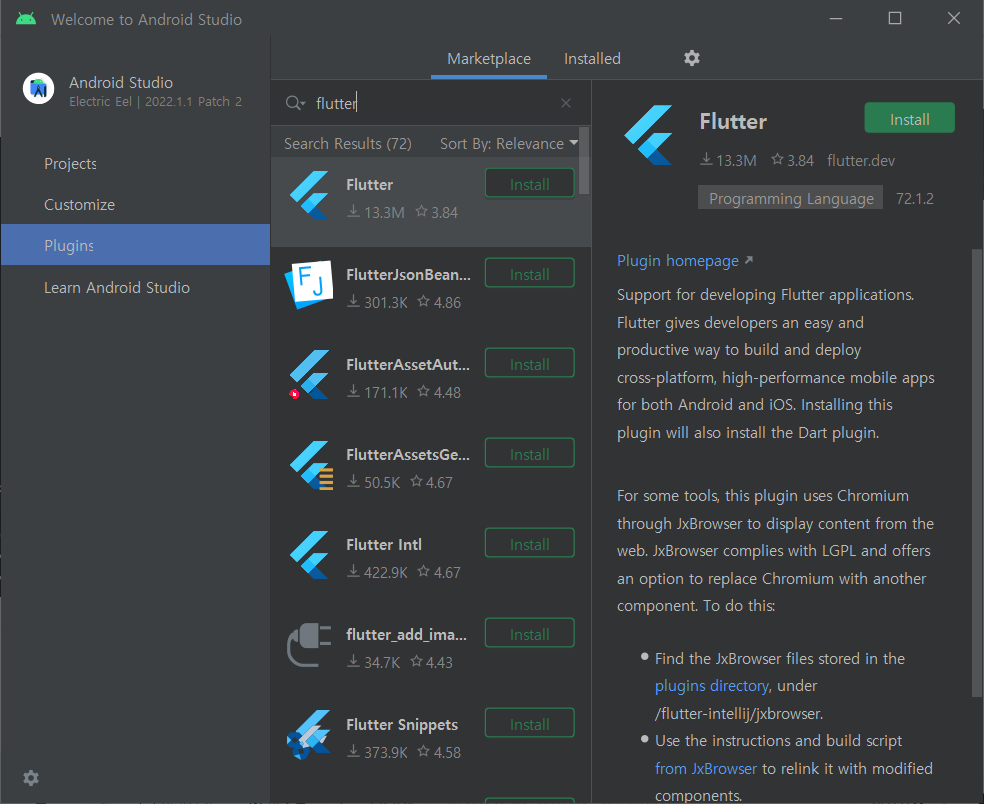Switch to the Installed tab
Viewport: 984px width, 804px height.
(592, 59)
